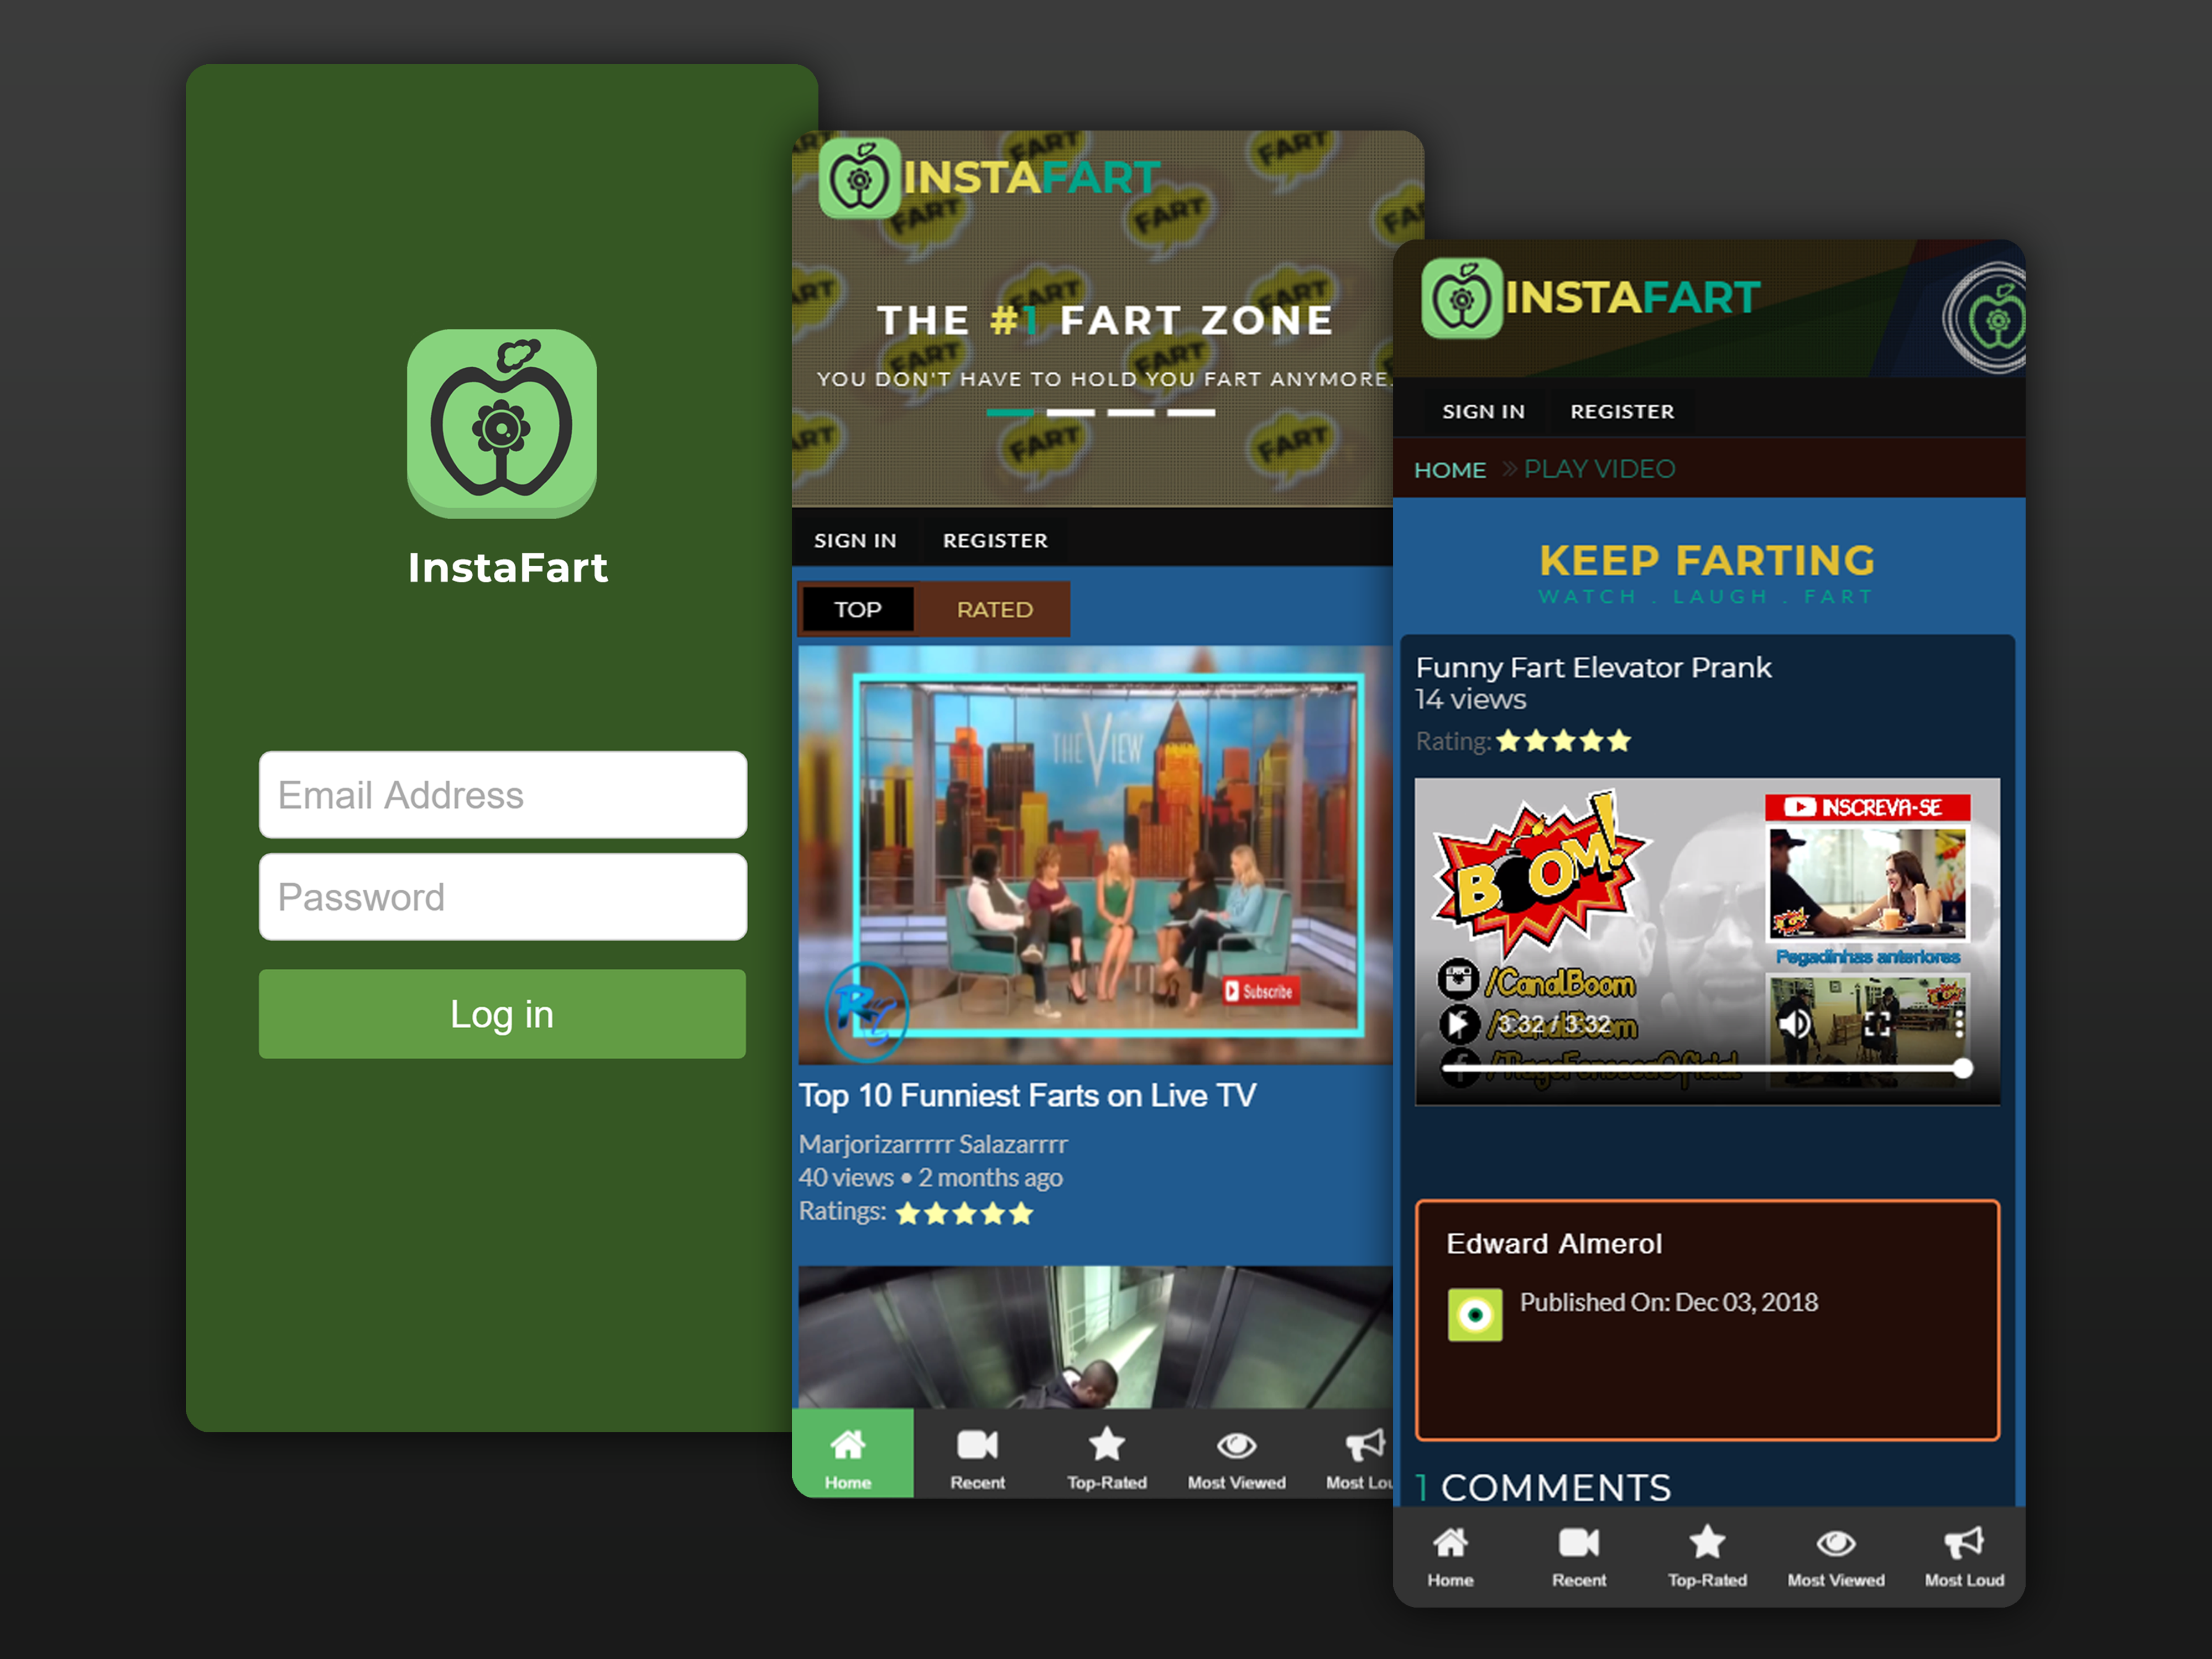Image resolution: width=2212 pixels, height=1659 pixels.
Task: Enter fullscreen with the player fullscreen icon
Action: (1877, 1023)
